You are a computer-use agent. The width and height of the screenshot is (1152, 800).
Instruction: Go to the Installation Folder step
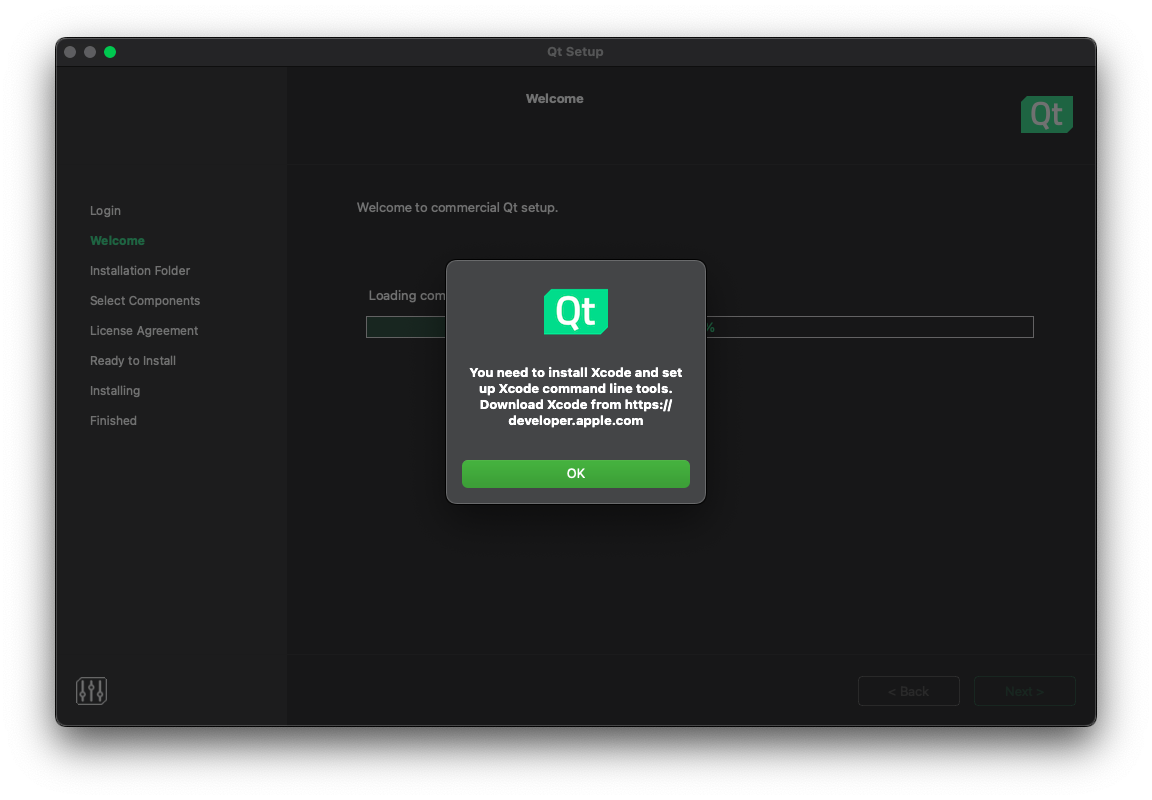[140, 271]
